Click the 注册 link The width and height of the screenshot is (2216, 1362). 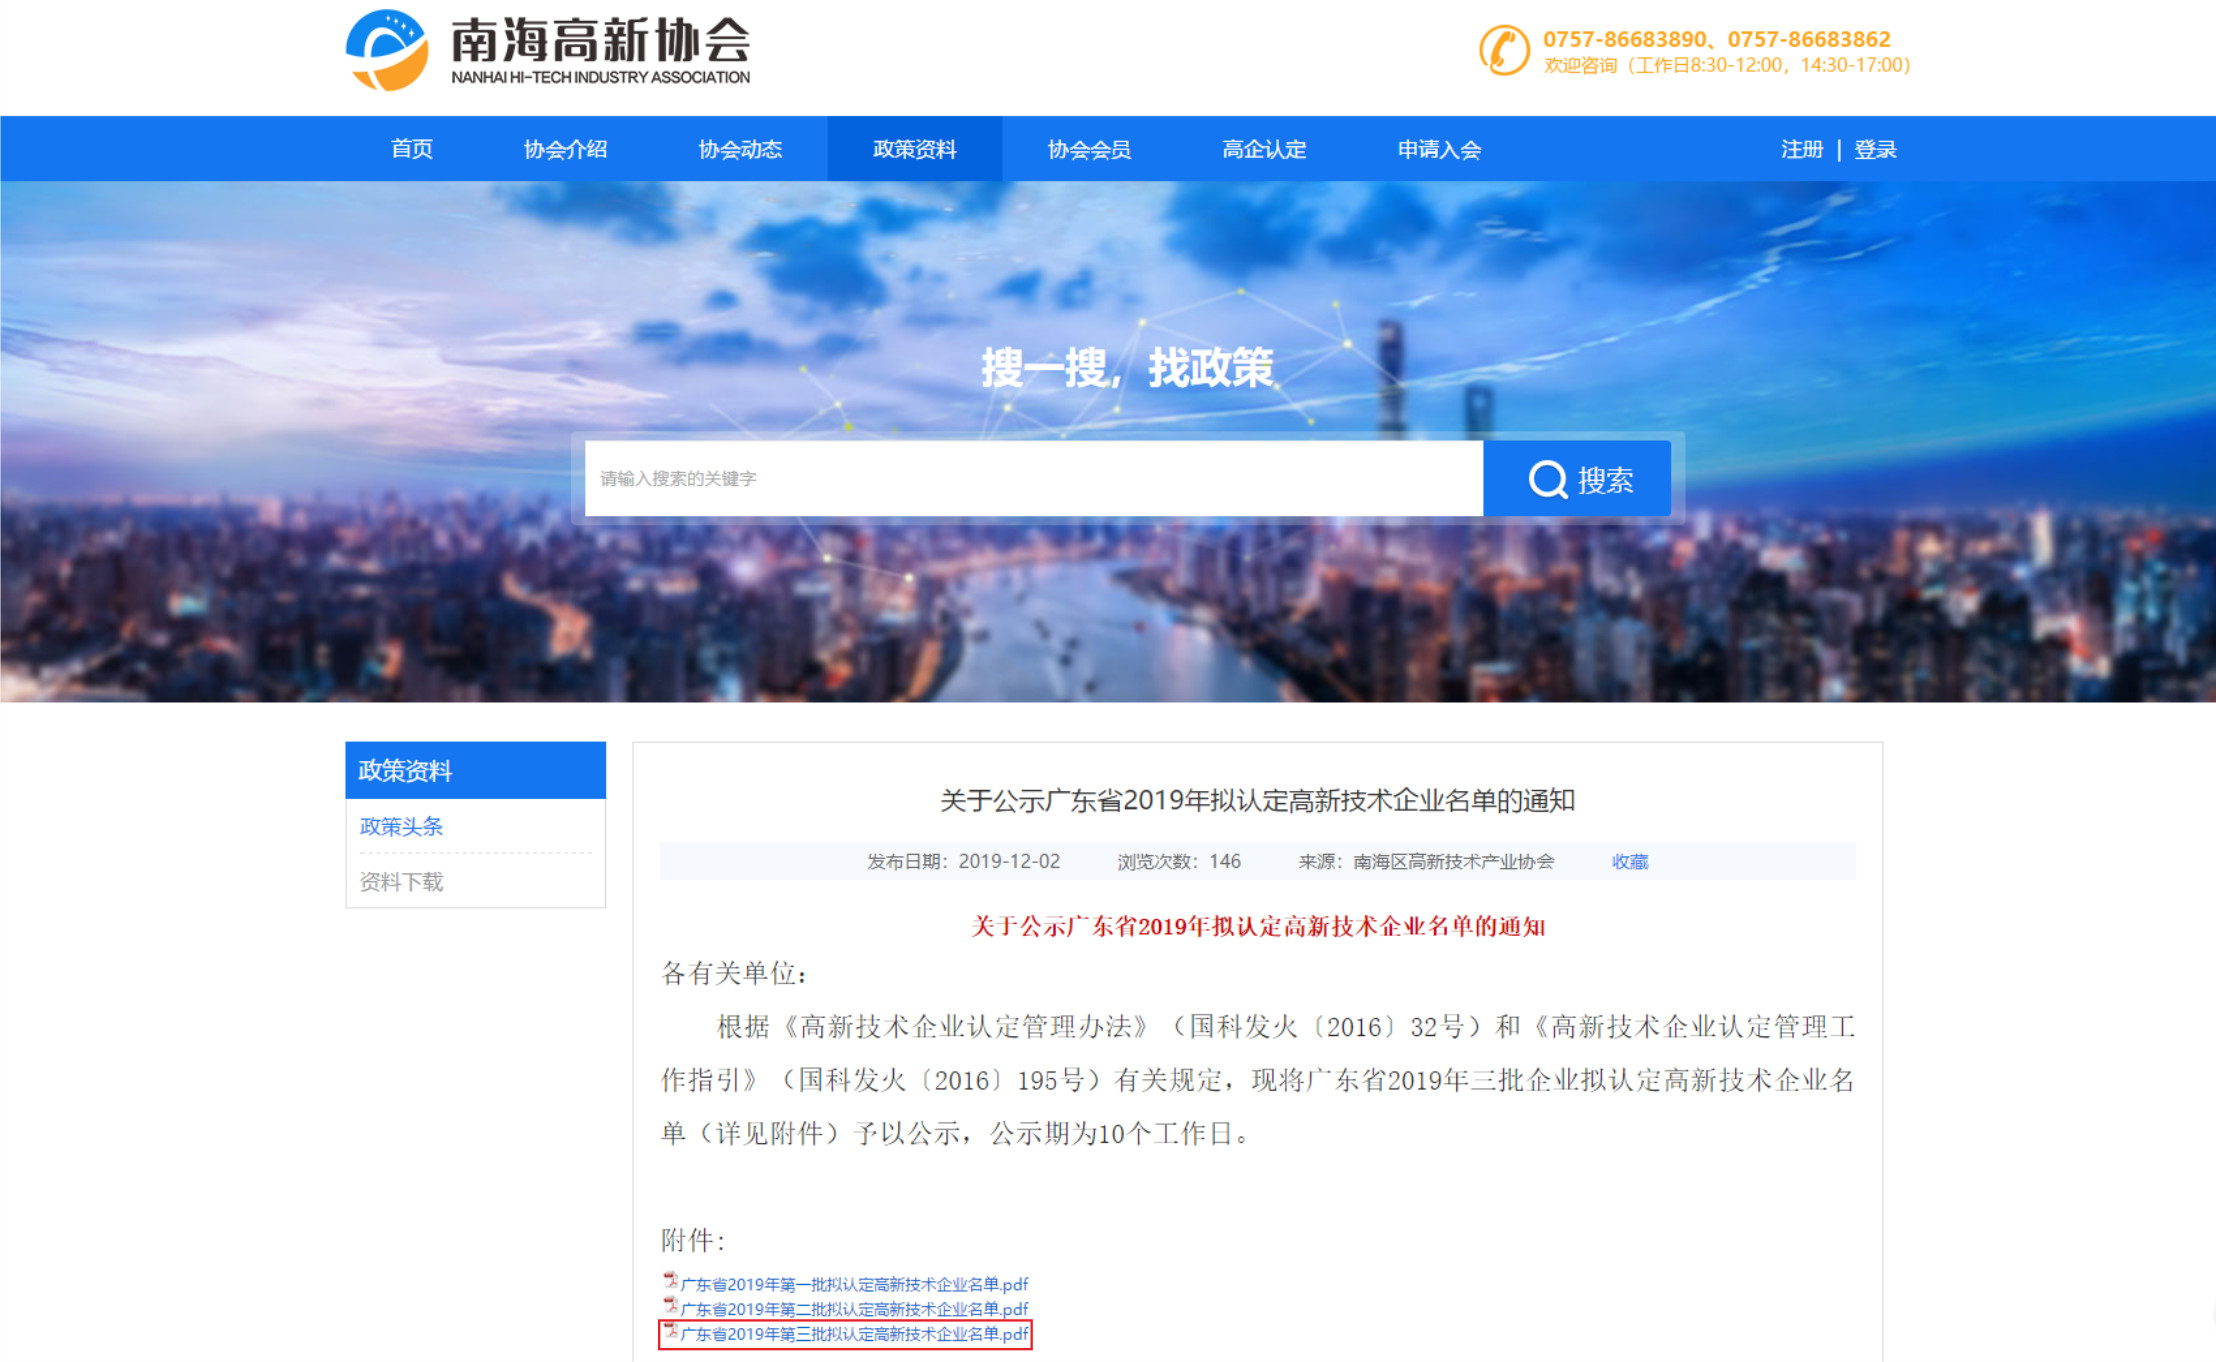[1802, 149]
